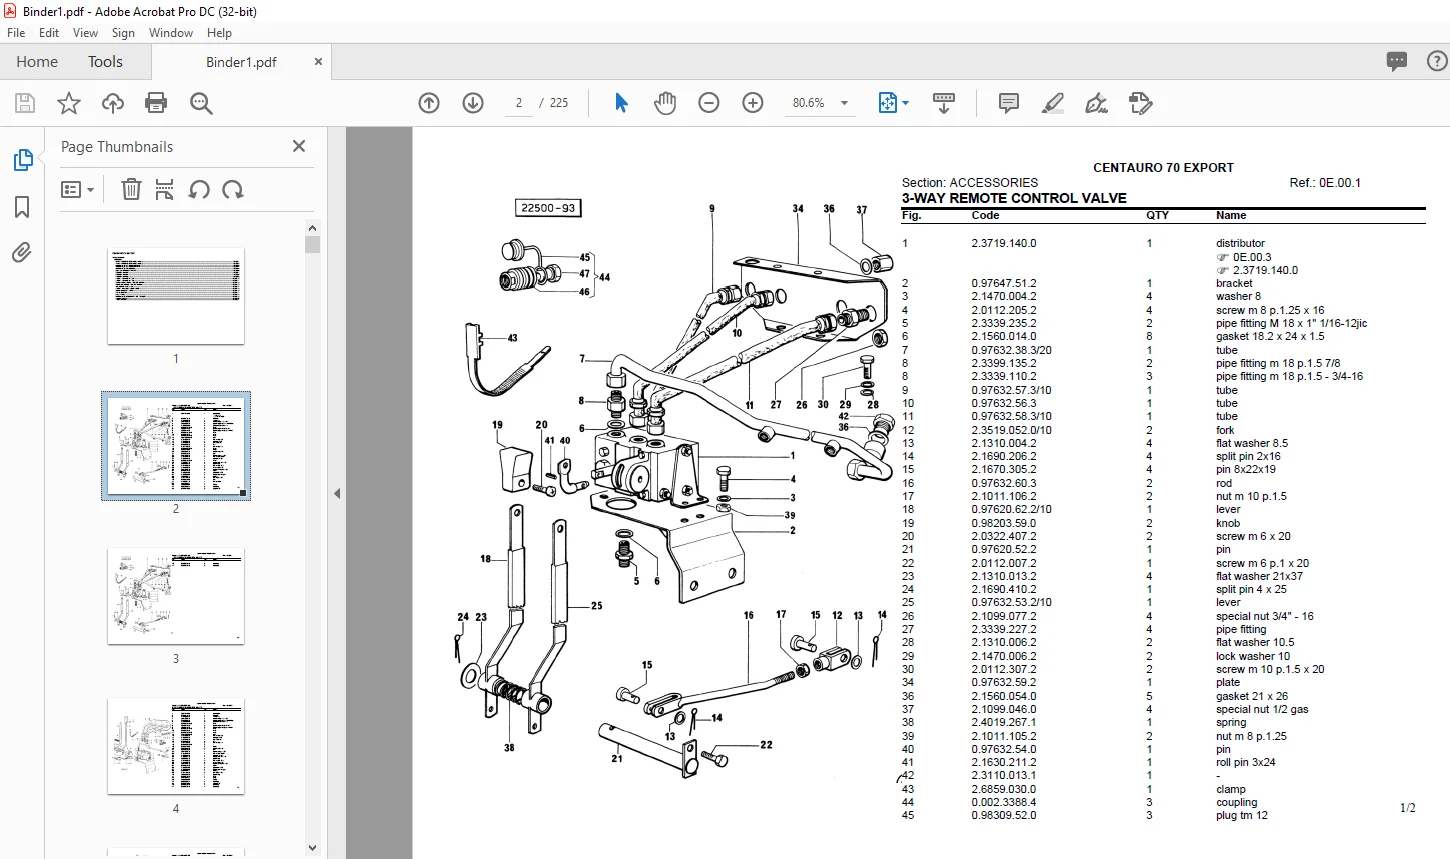Click the stamp tool icon
This screenshot has height=859, width=1450.
click(1141, 103)
